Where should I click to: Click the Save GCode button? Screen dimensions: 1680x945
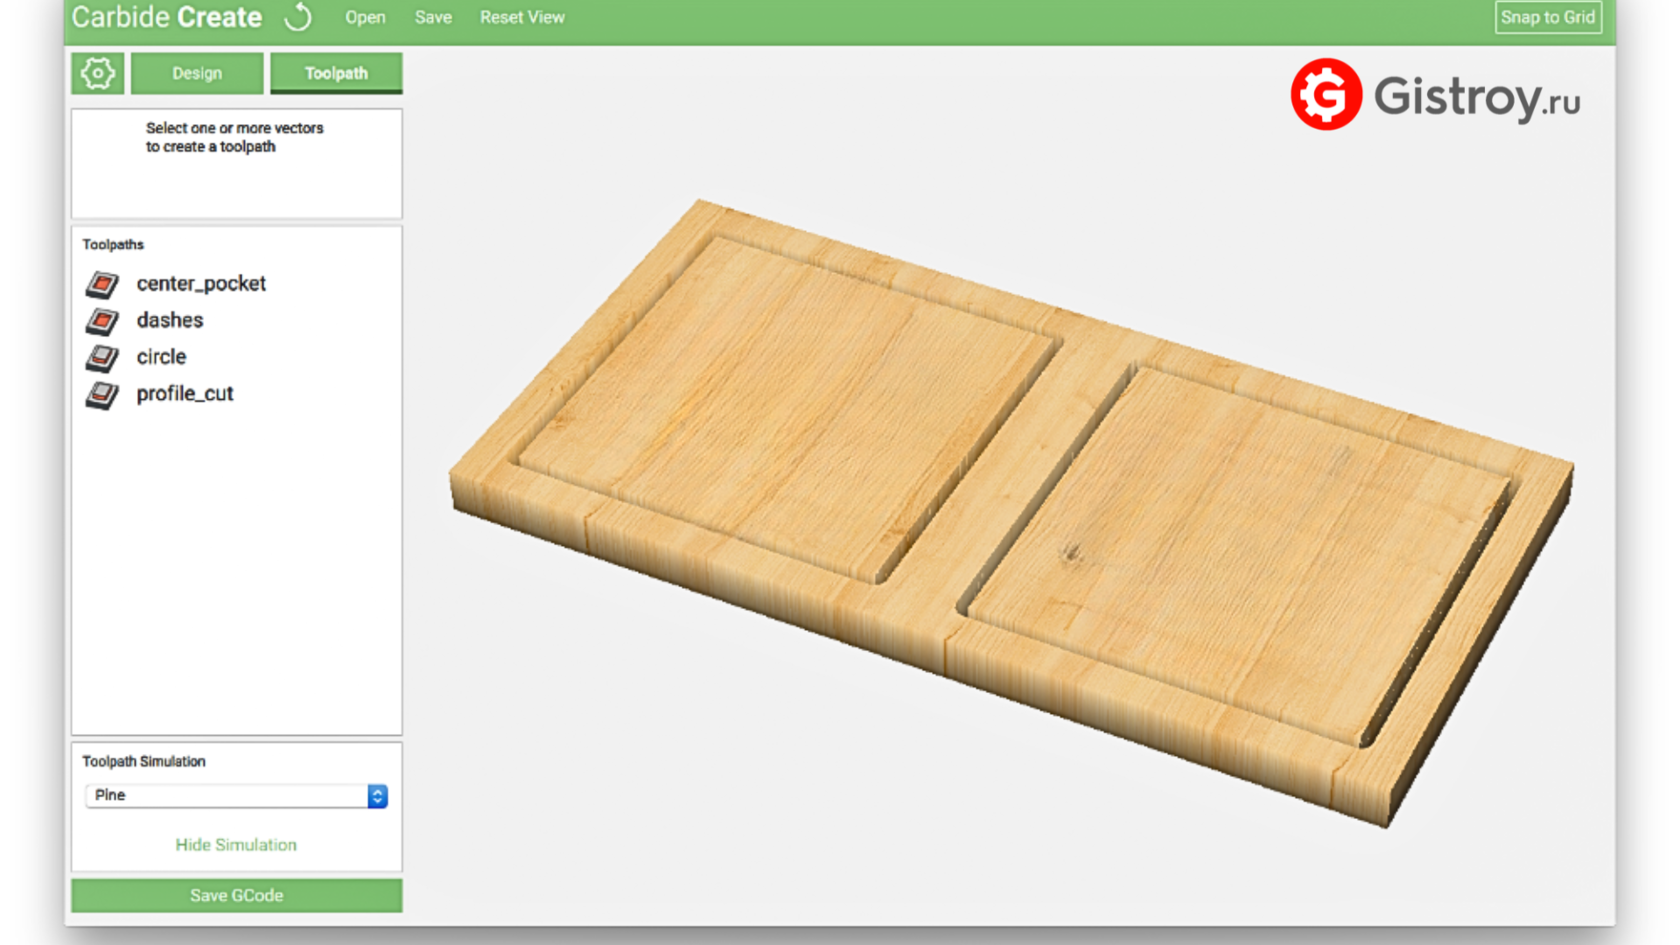[237, 895]
